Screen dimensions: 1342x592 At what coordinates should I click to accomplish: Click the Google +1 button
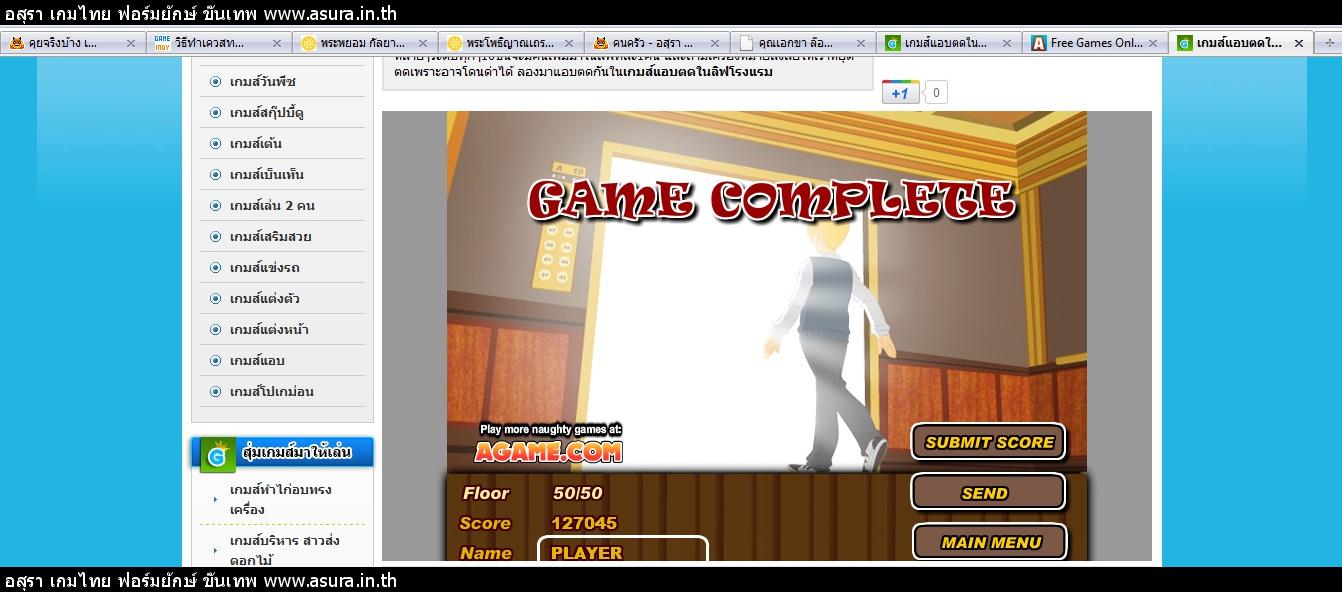(900, 93)
